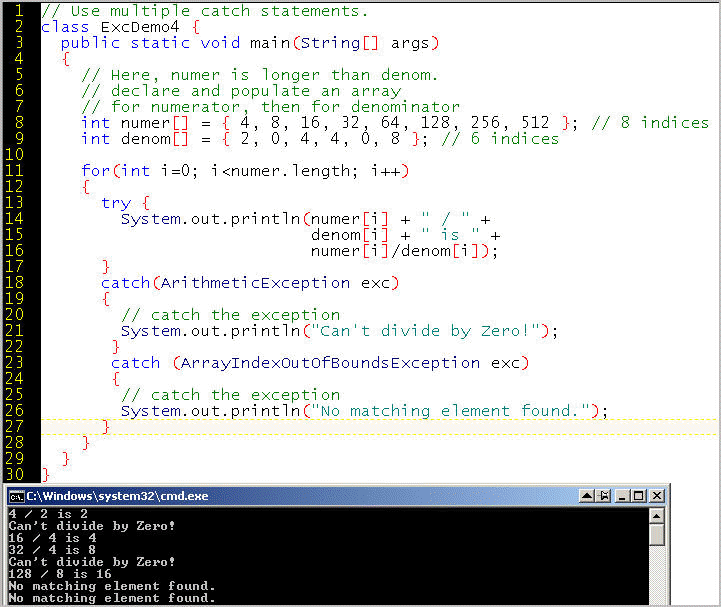Click the println "Can't divide by Zero!" code line
The height and width of the screenshot is (607, 721).
[x=339, y=331]
